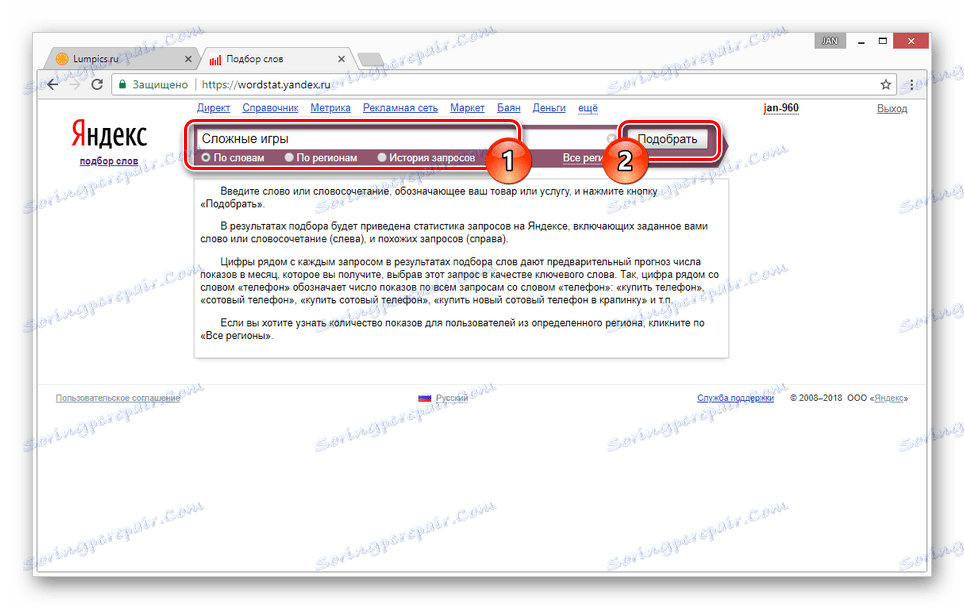This screenshot has height=609, width=964.
Task: Open the Рекламная сеть link
Action: (x=400, y=108)
